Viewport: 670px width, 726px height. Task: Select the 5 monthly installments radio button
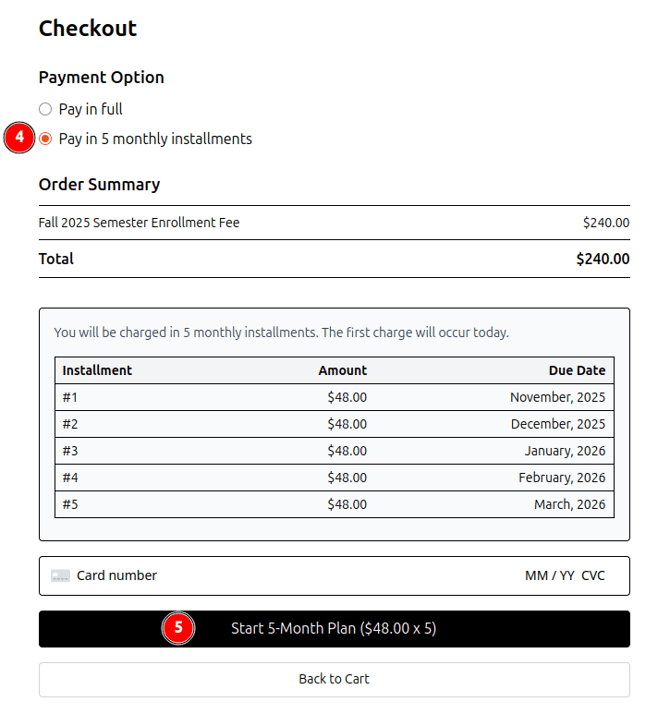(45, 139)
